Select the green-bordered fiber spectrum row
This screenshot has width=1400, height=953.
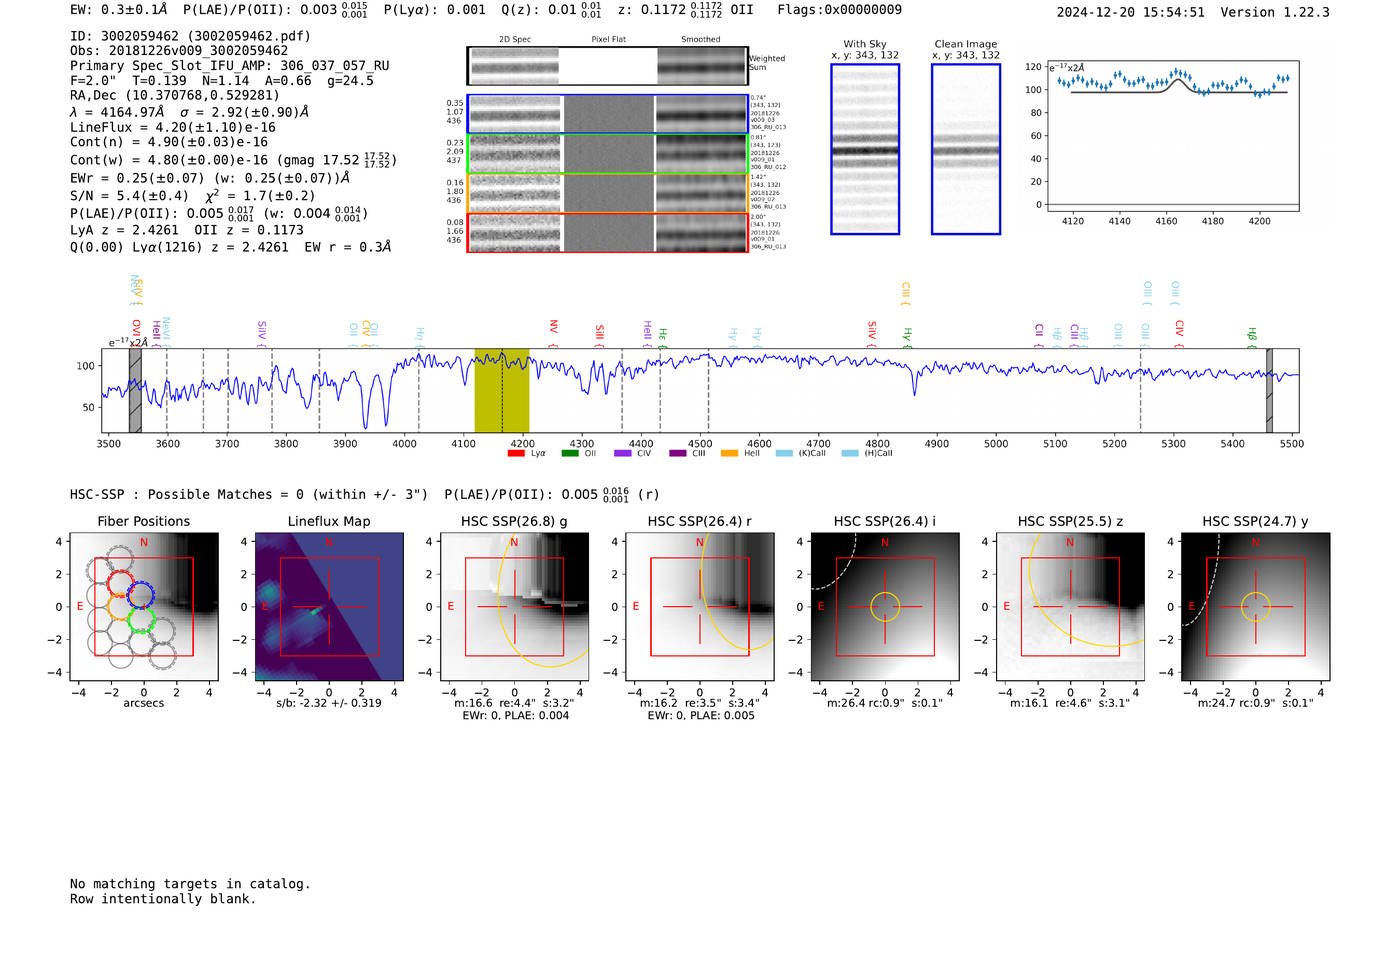608,154
